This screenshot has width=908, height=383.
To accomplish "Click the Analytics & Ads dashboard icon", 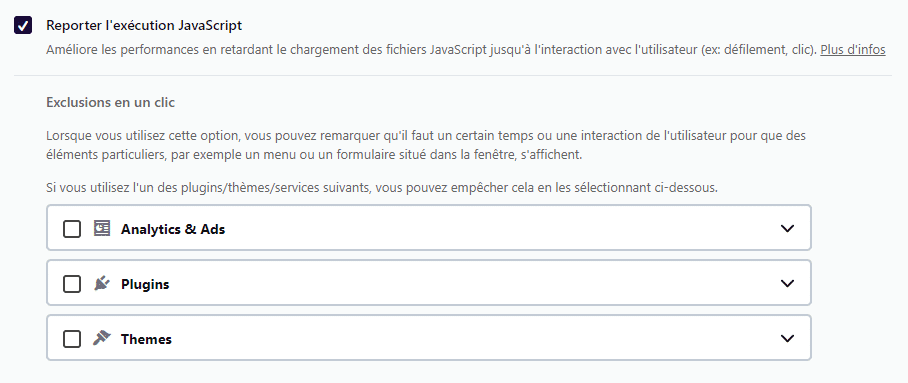I will point(102,228).
